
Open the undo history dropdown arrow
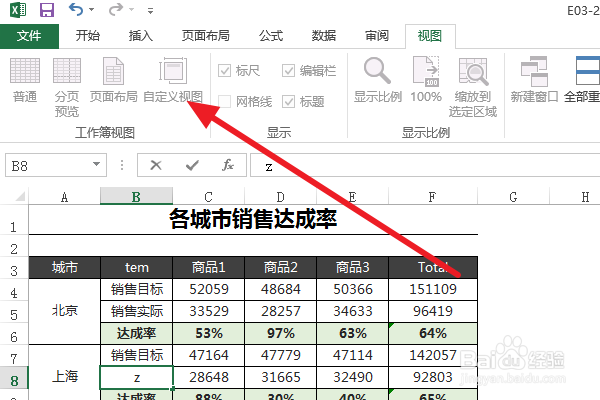coord(91,10)
